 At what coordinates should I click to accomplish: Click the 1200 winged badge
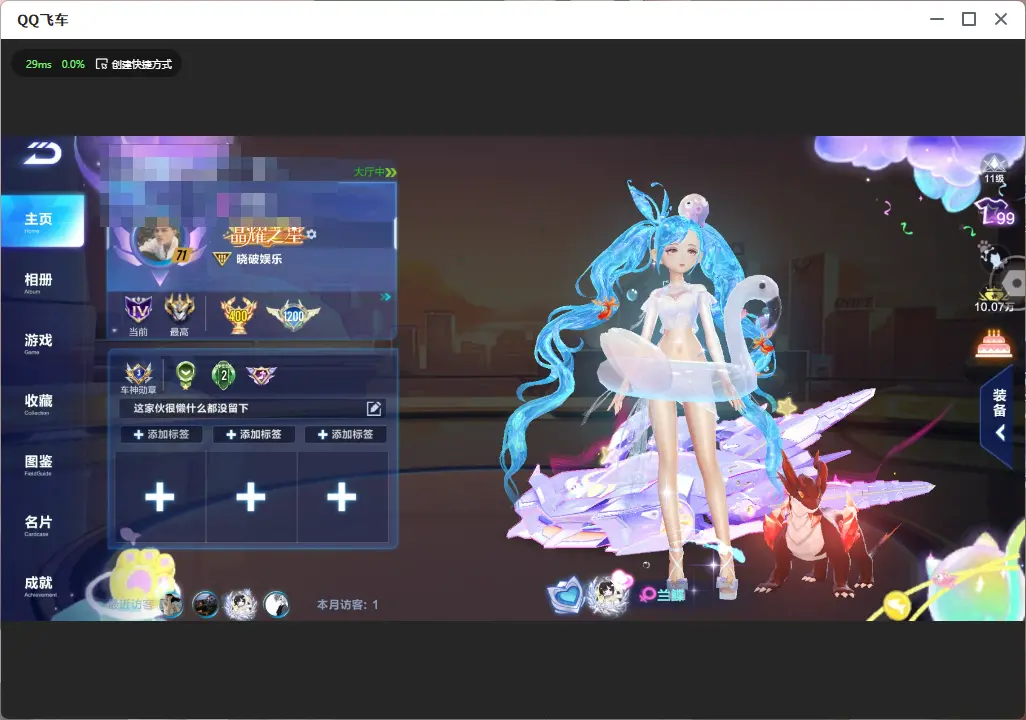pyautogui.click(x=293, y=315)
